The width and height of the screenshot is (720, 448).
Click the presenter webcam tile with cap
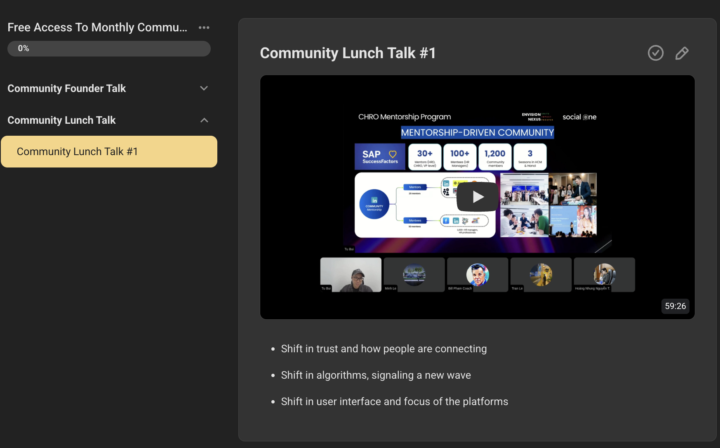351,274
